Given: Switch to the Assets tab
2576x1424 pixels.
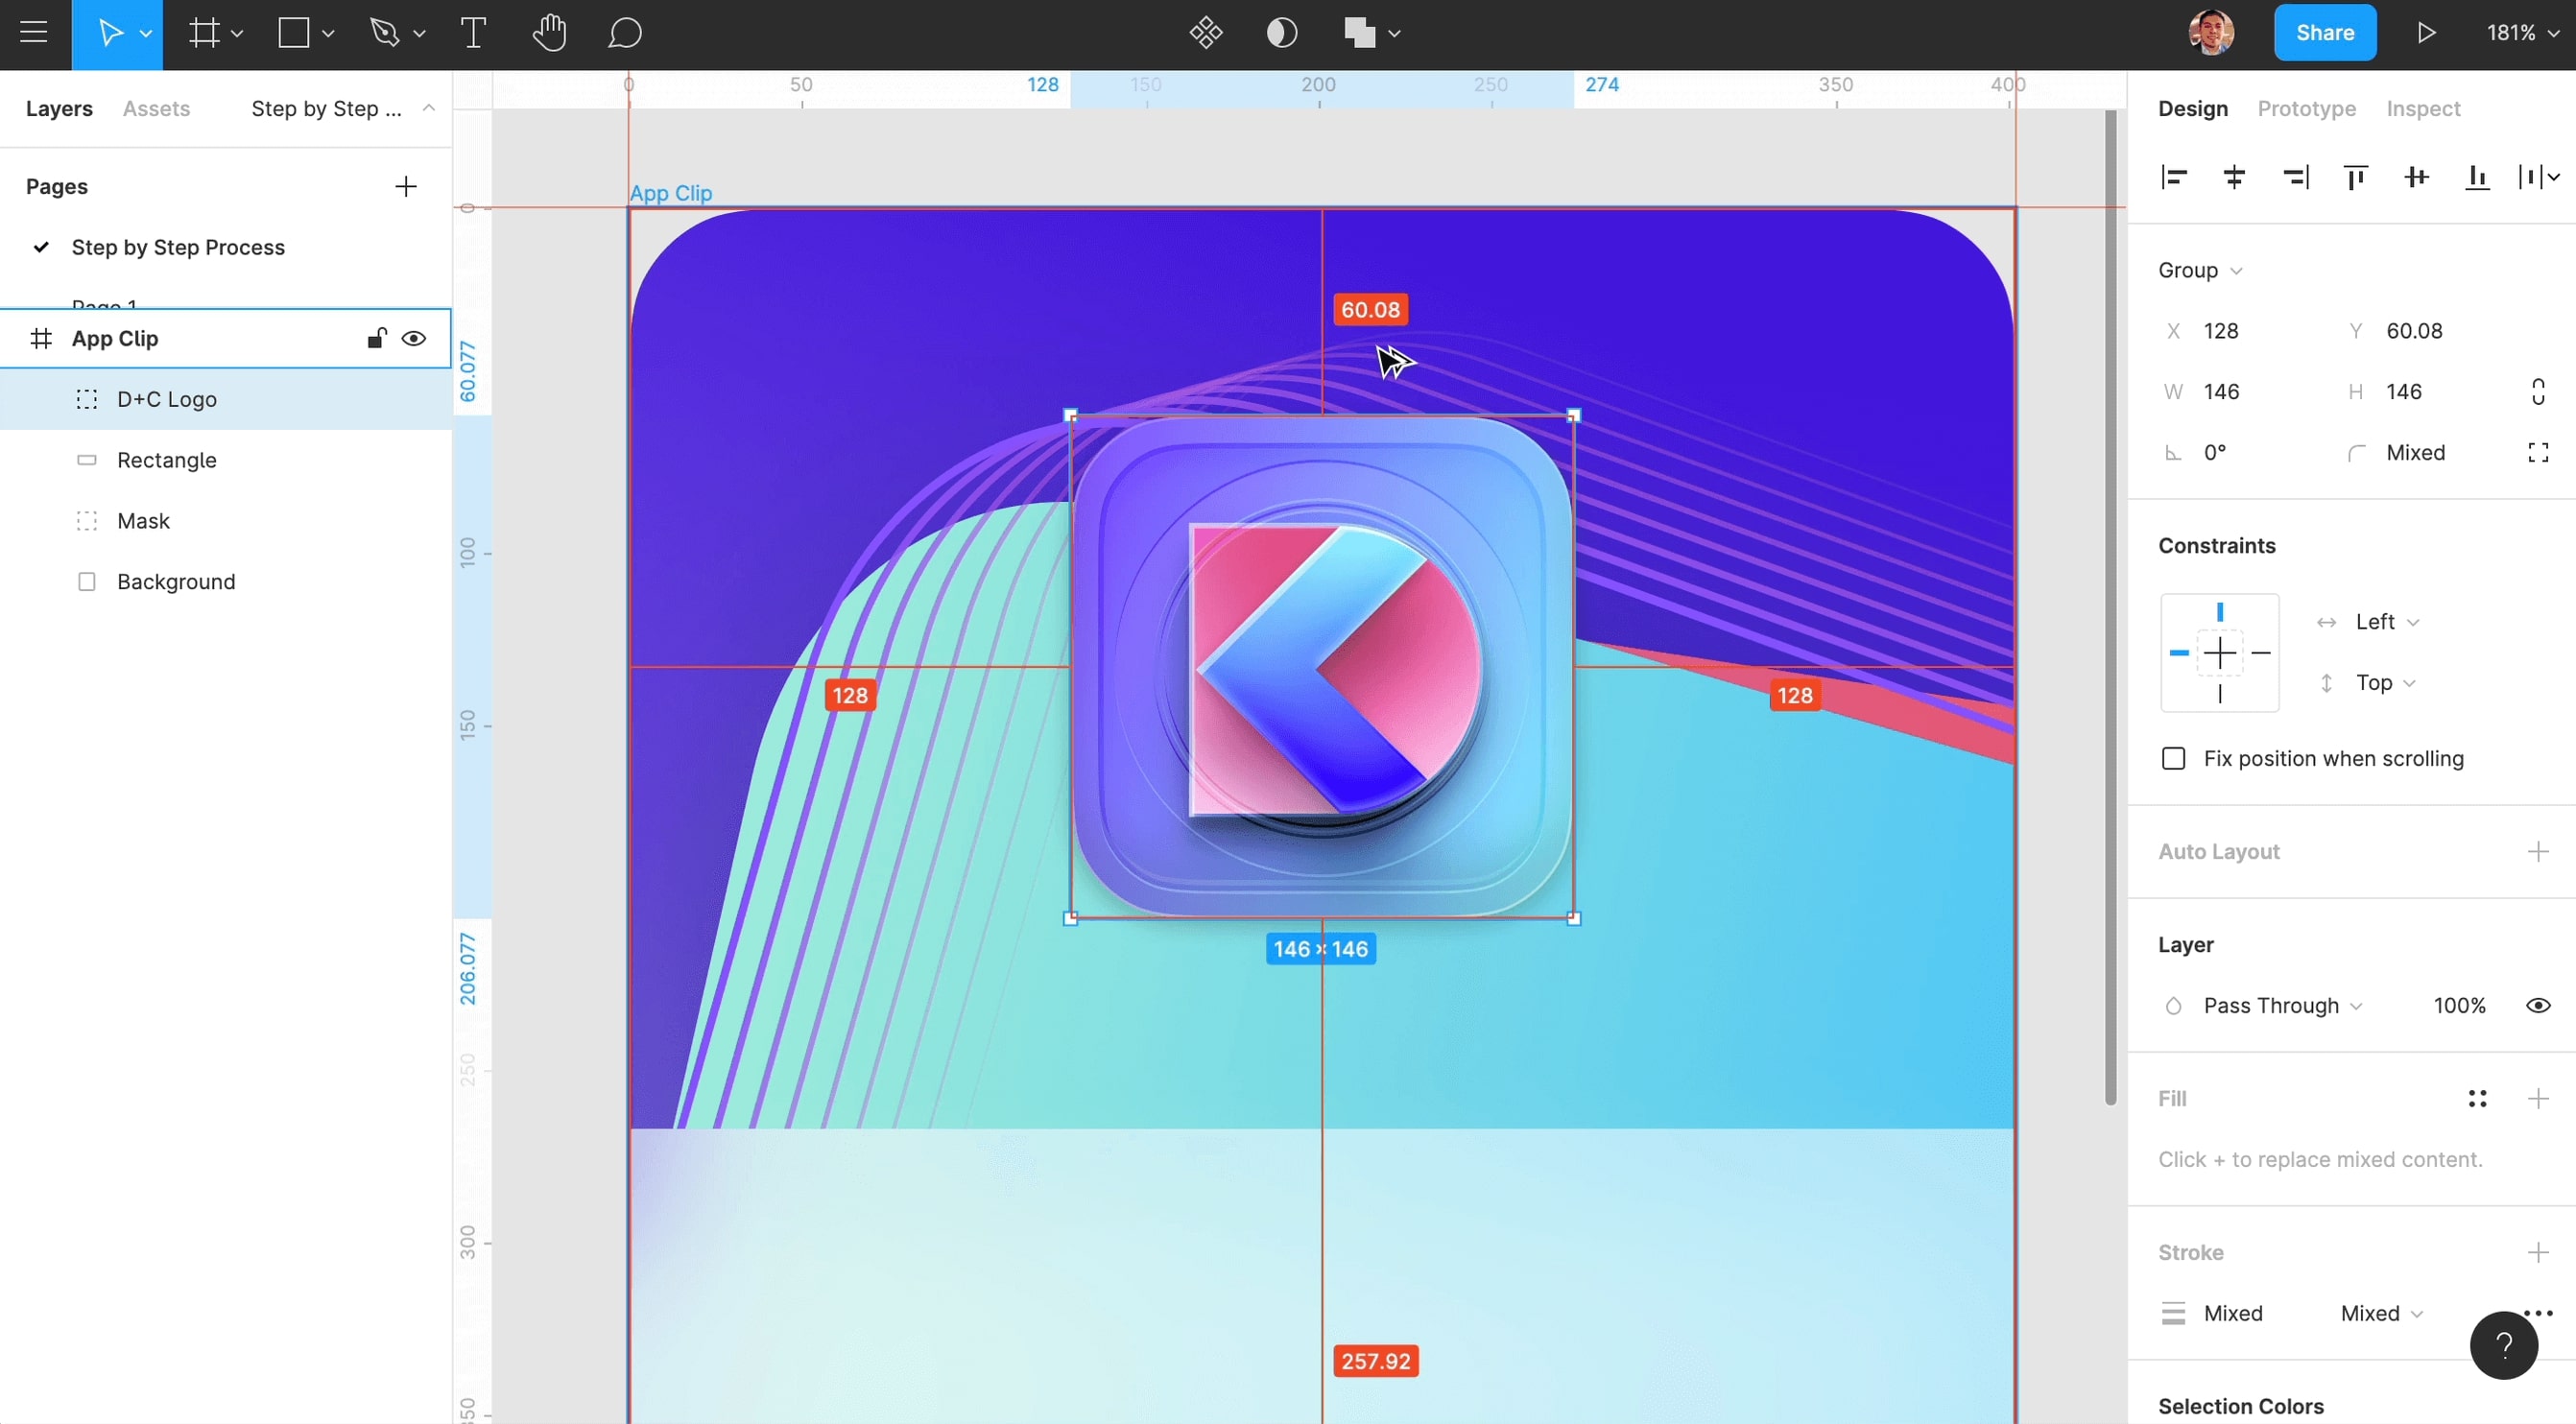Looking at the screenshot, I should (156, 109).
